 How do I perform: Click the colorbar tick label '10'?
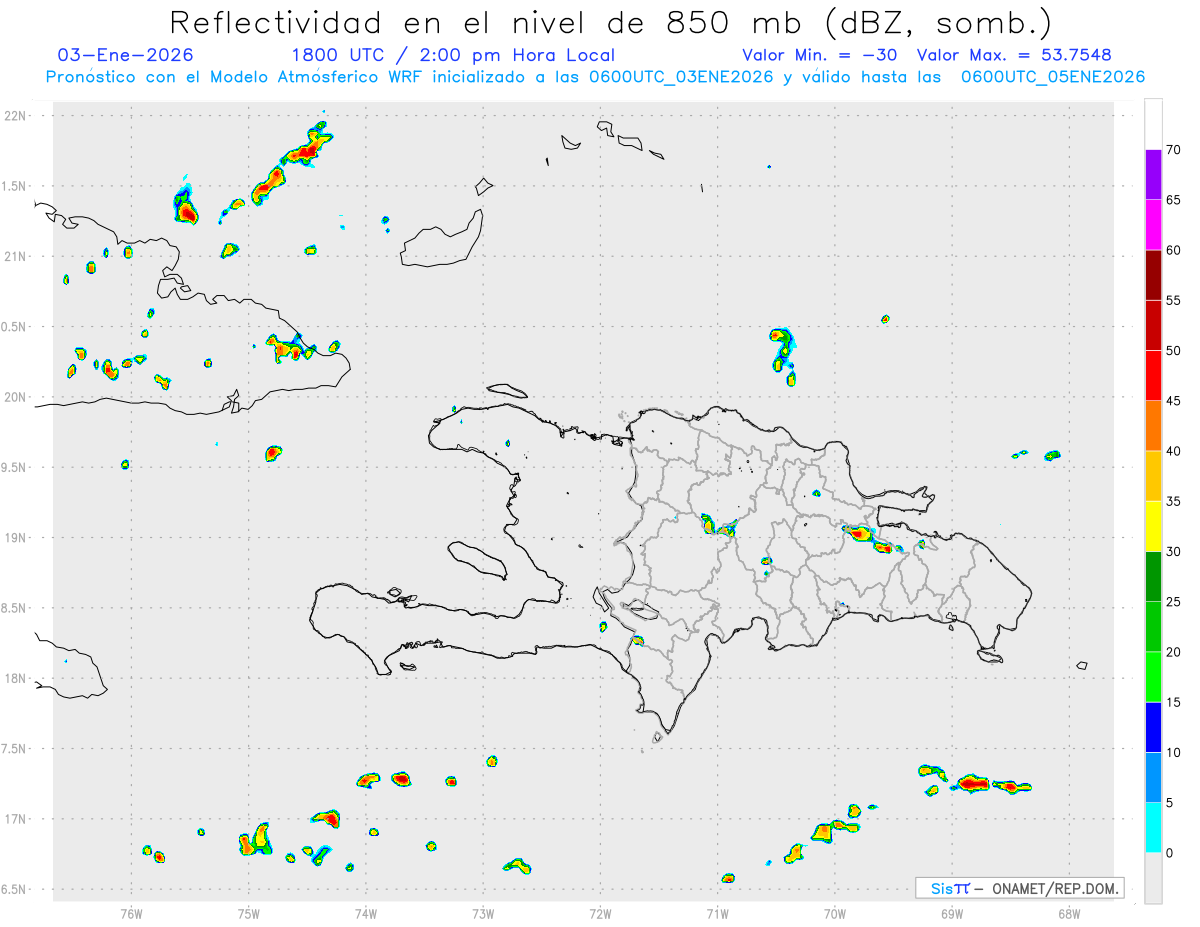(x=1173, y=753)
